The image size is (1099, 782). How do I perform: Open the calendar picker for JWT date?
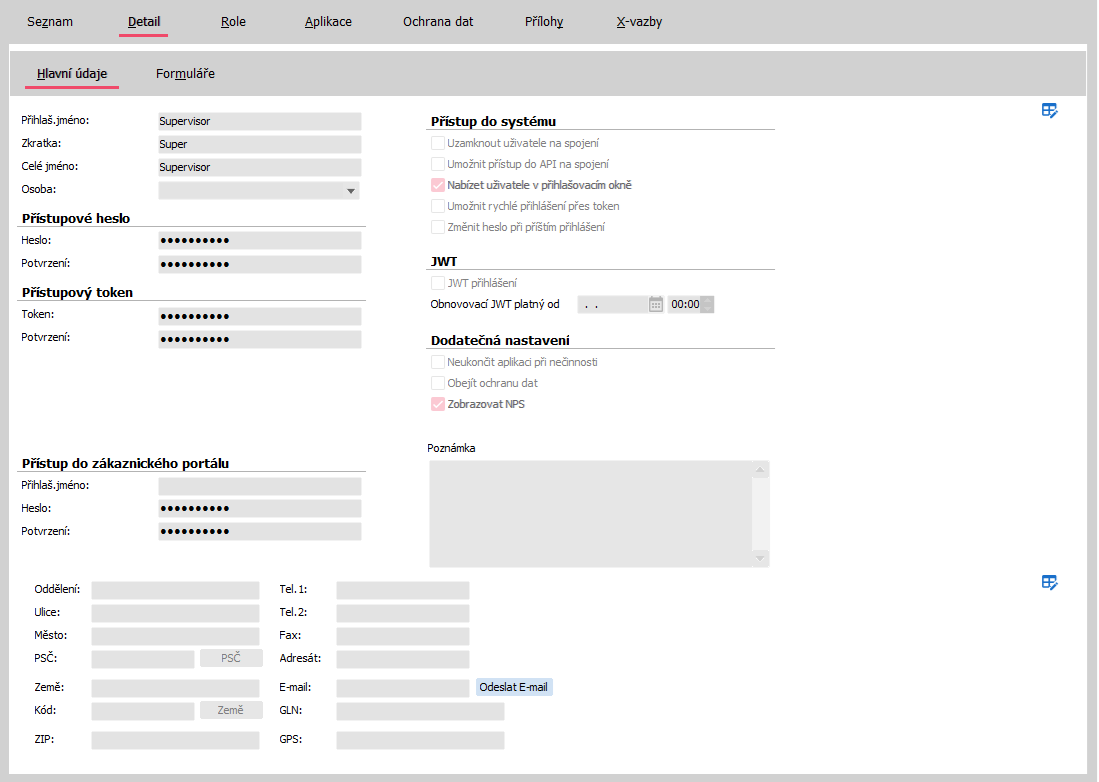click(x=656, y=304)
